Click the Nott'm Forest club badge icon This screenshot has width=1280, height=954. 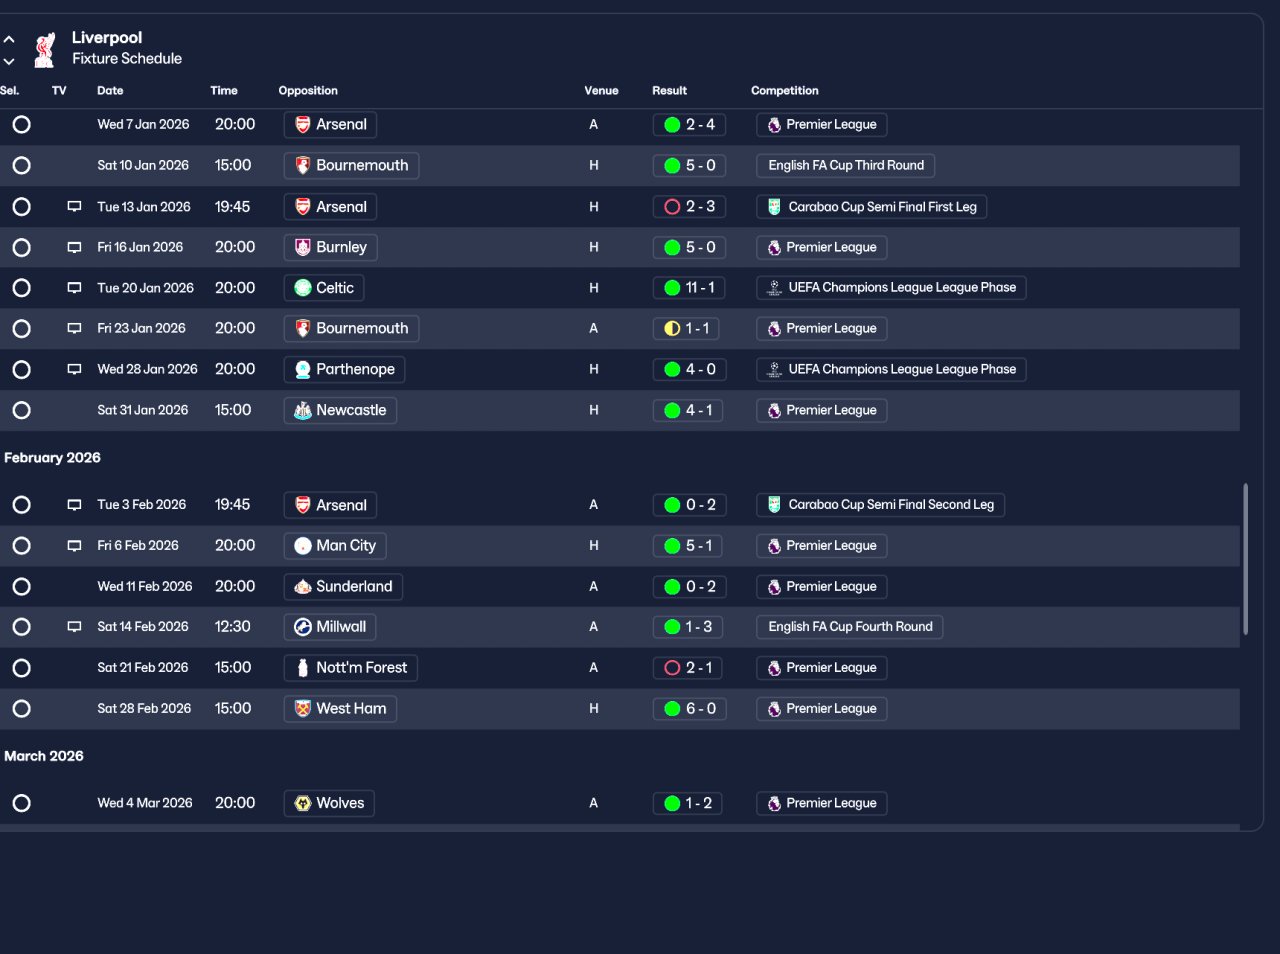(x=303, y=668)
